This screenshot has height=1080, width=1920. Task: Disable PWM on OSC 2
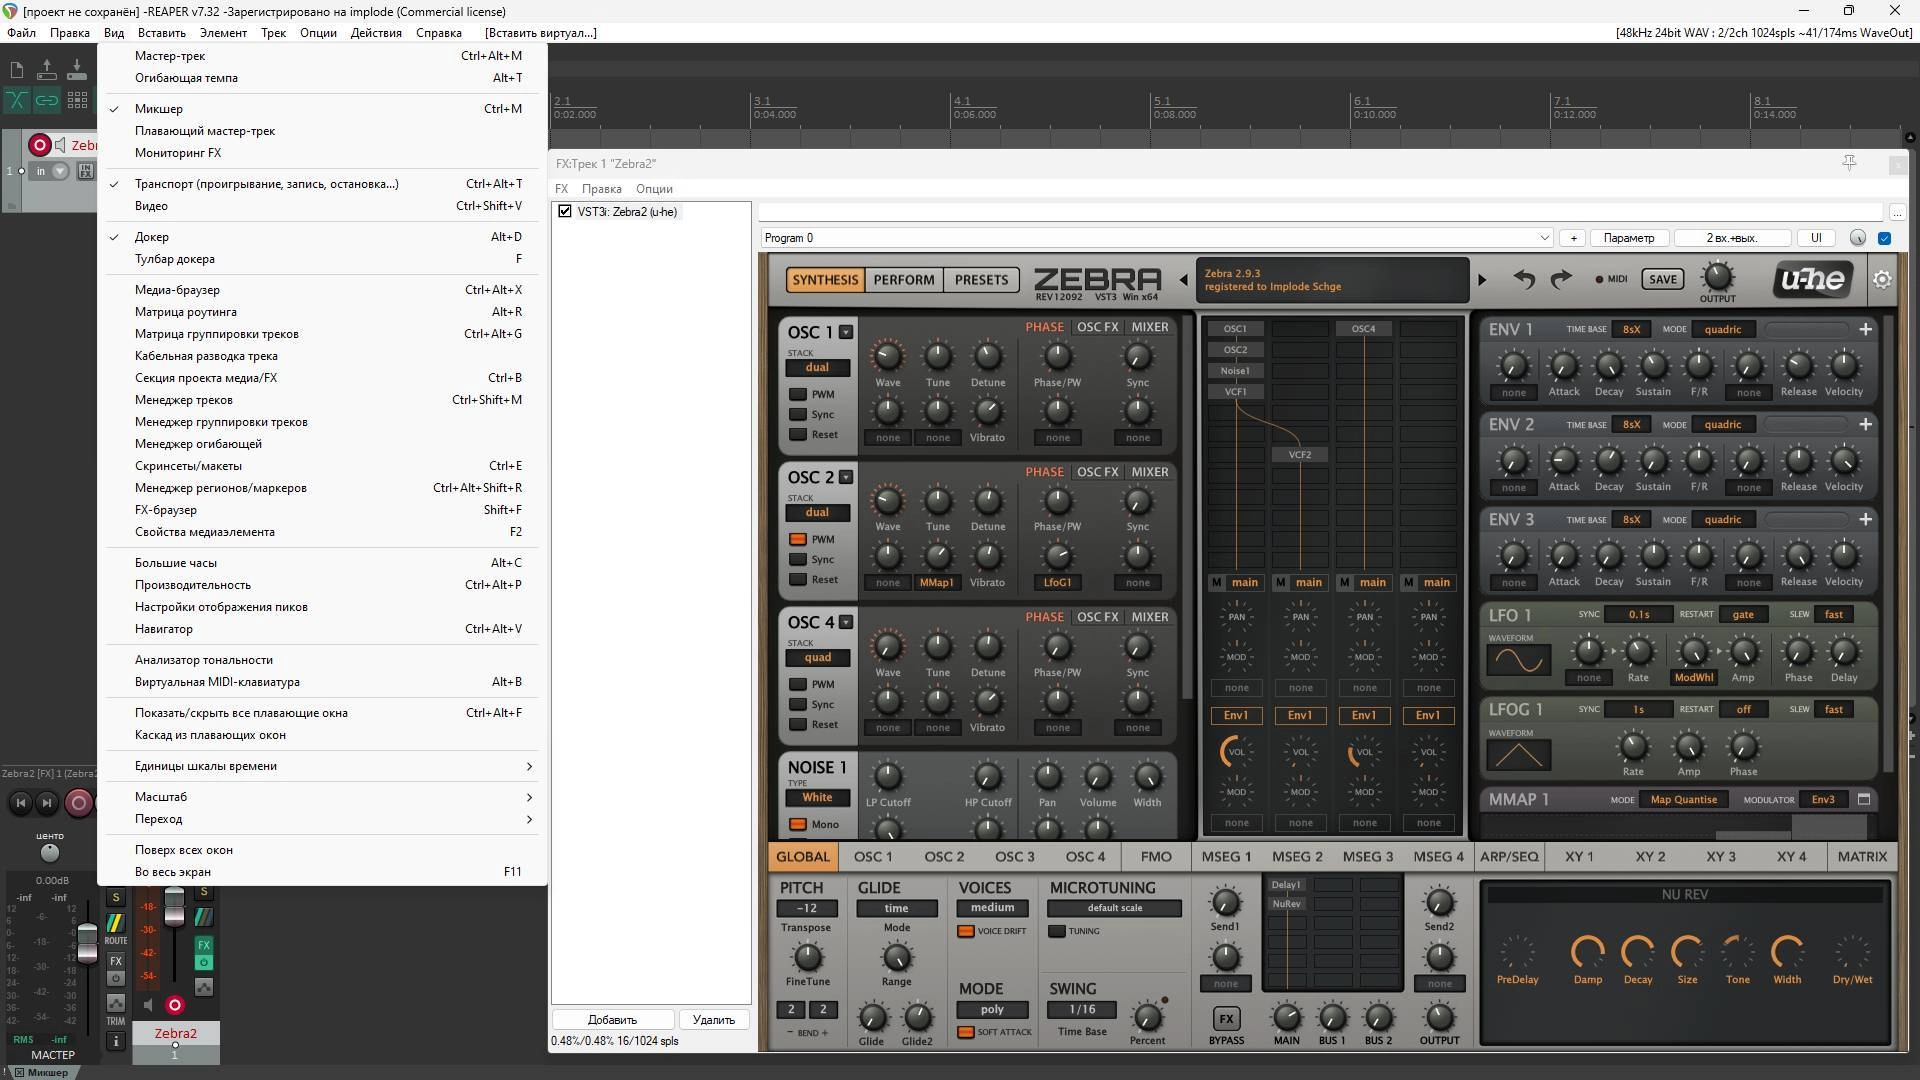pos(798,539)
